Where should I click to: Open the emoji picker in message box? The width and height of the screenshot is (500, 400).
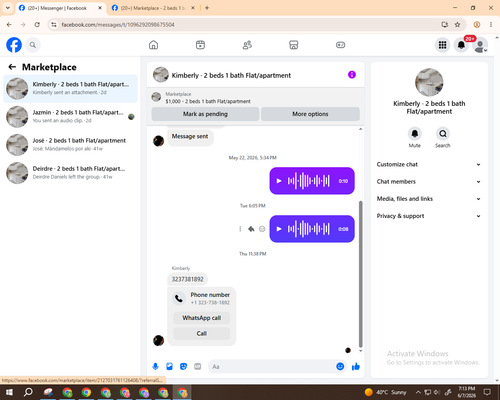pyautogui.click(x=340, y=367)
